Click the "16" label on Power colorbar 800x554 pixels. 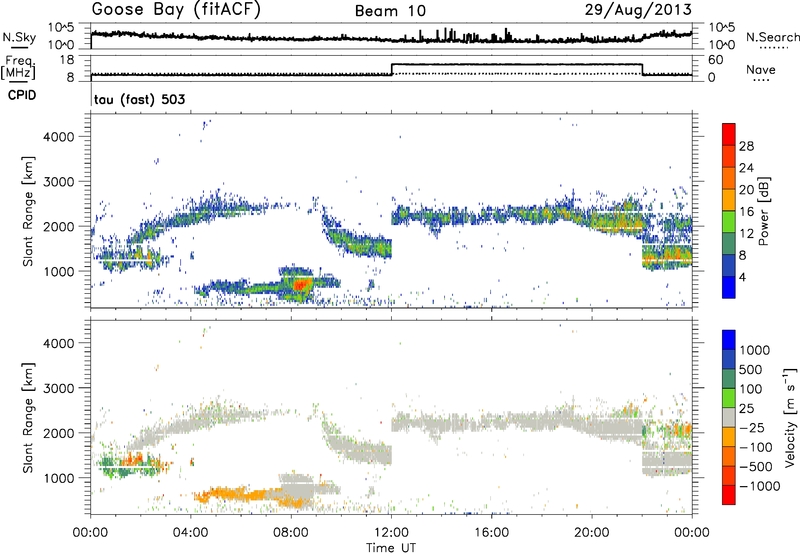point(746,211)
